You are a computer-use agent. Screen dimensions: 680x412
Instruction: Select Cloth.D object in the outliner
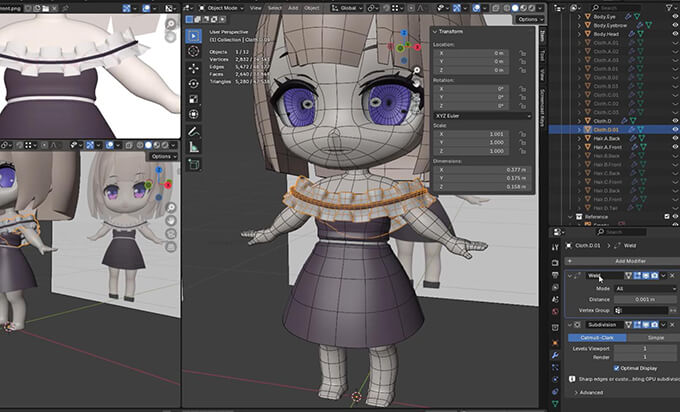[601, 120]
